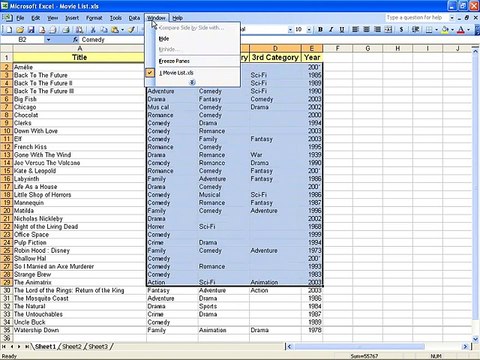Click the Increase Indent icon

click(415, 30)
